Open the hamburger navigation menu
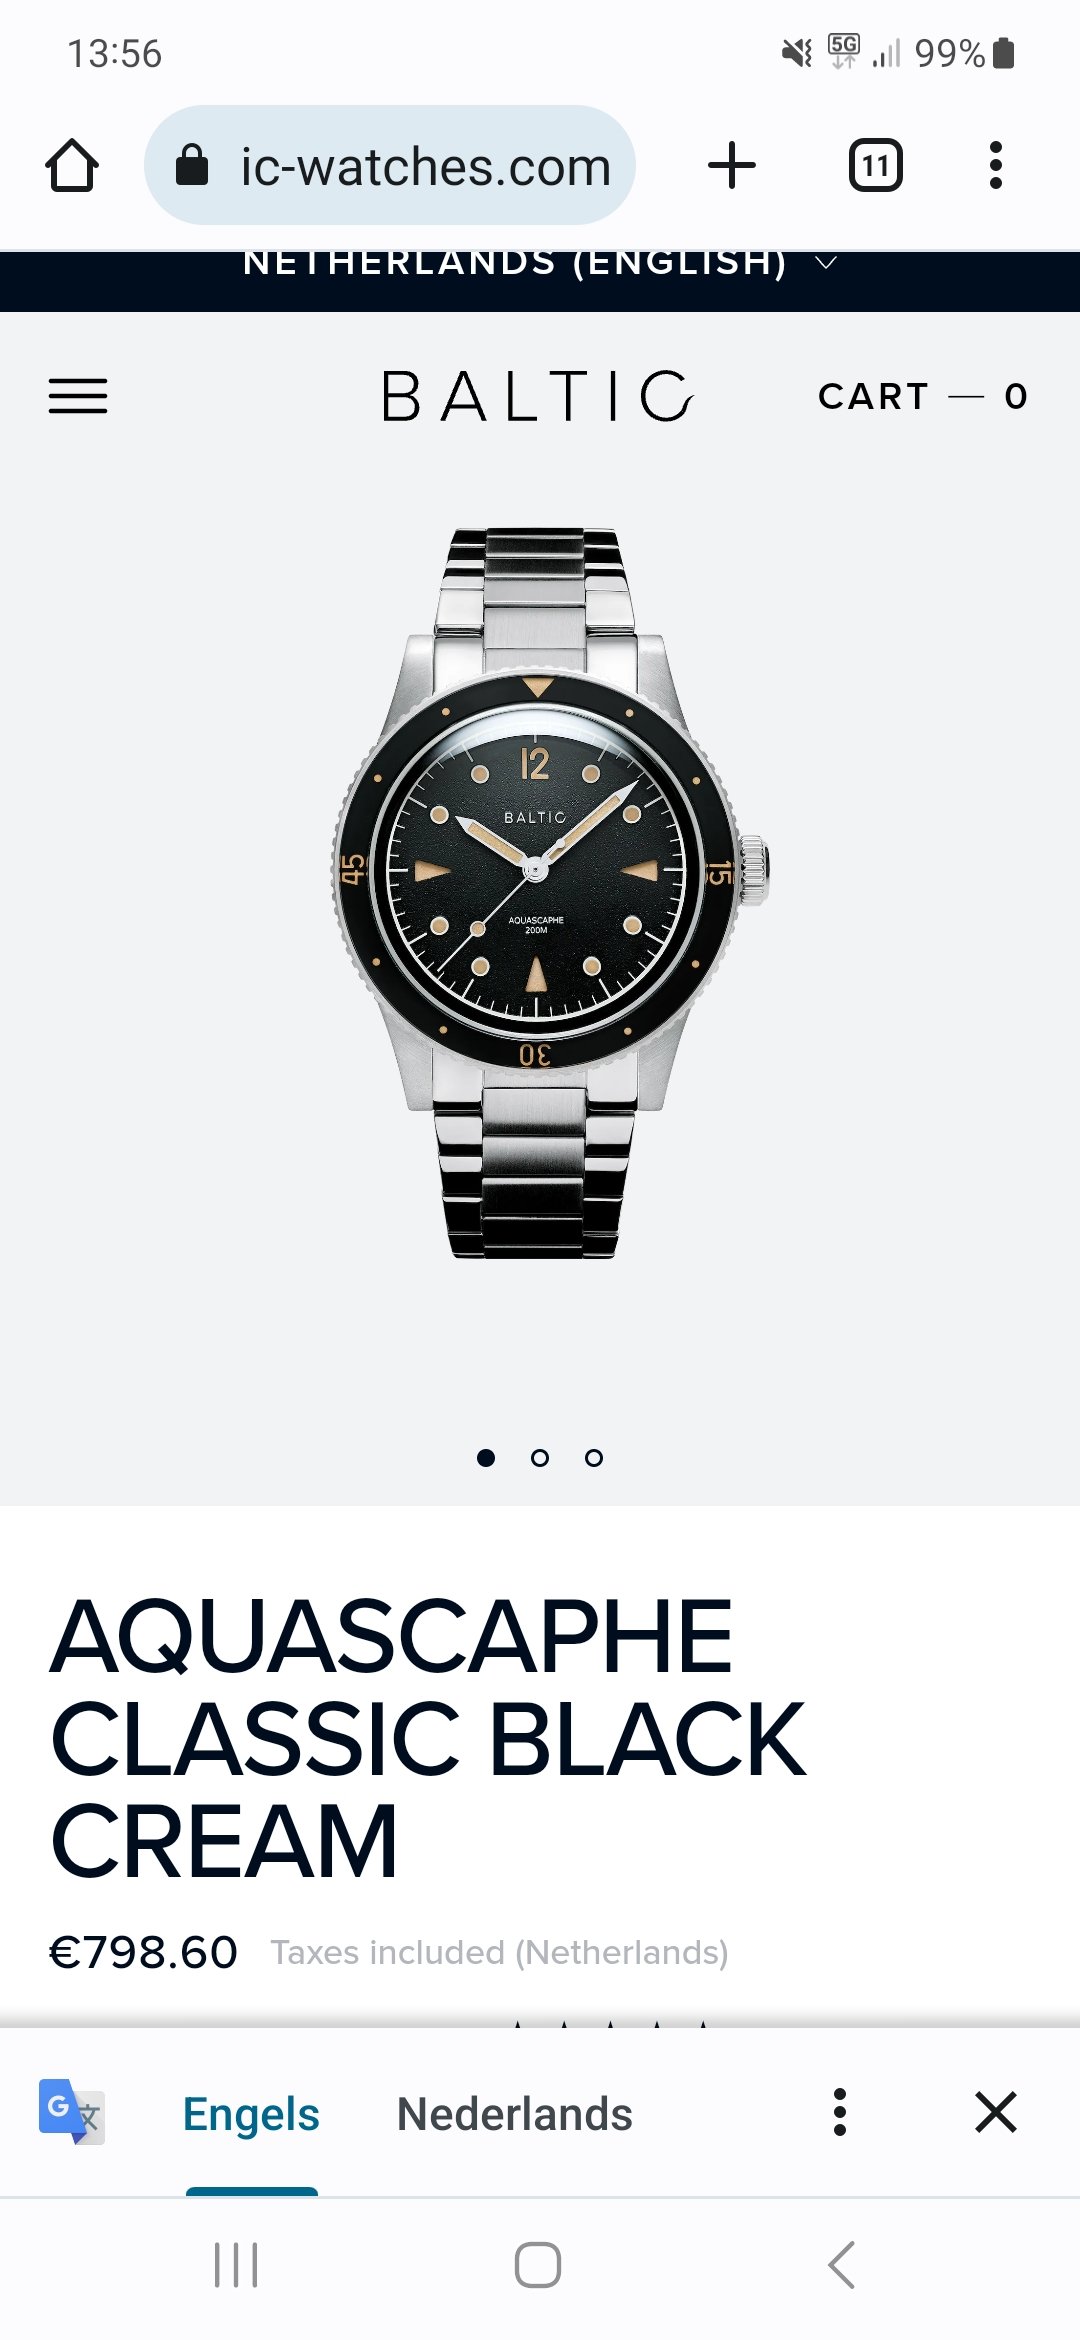The image size is (1080, 2340). [78, 396]
